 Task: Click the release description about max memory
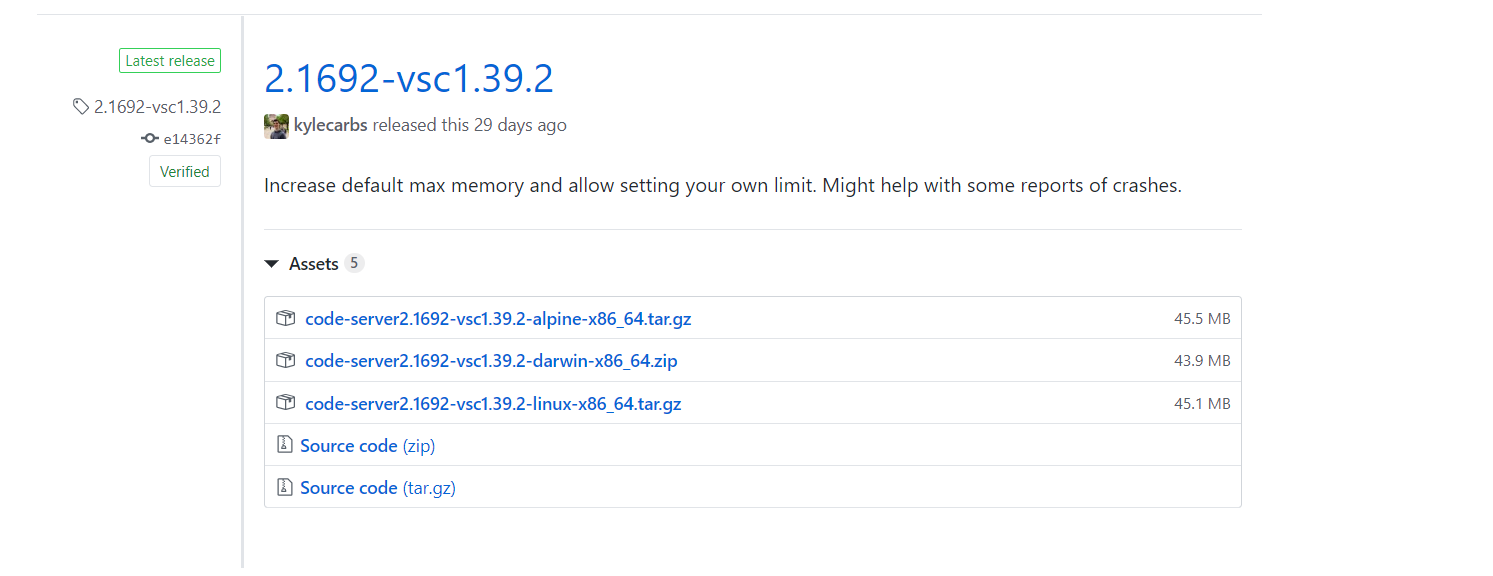click(x=723, y=186)
